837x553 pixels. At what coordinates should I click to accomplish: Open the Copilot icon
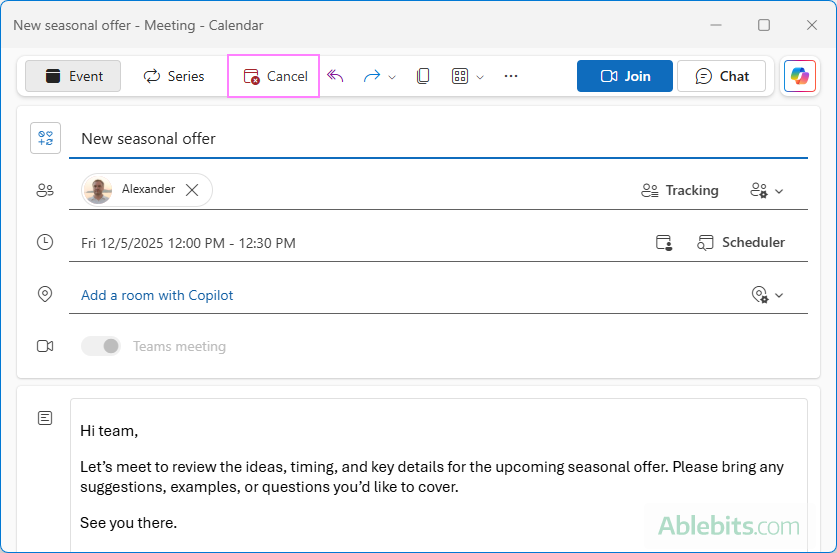(800, 76)
